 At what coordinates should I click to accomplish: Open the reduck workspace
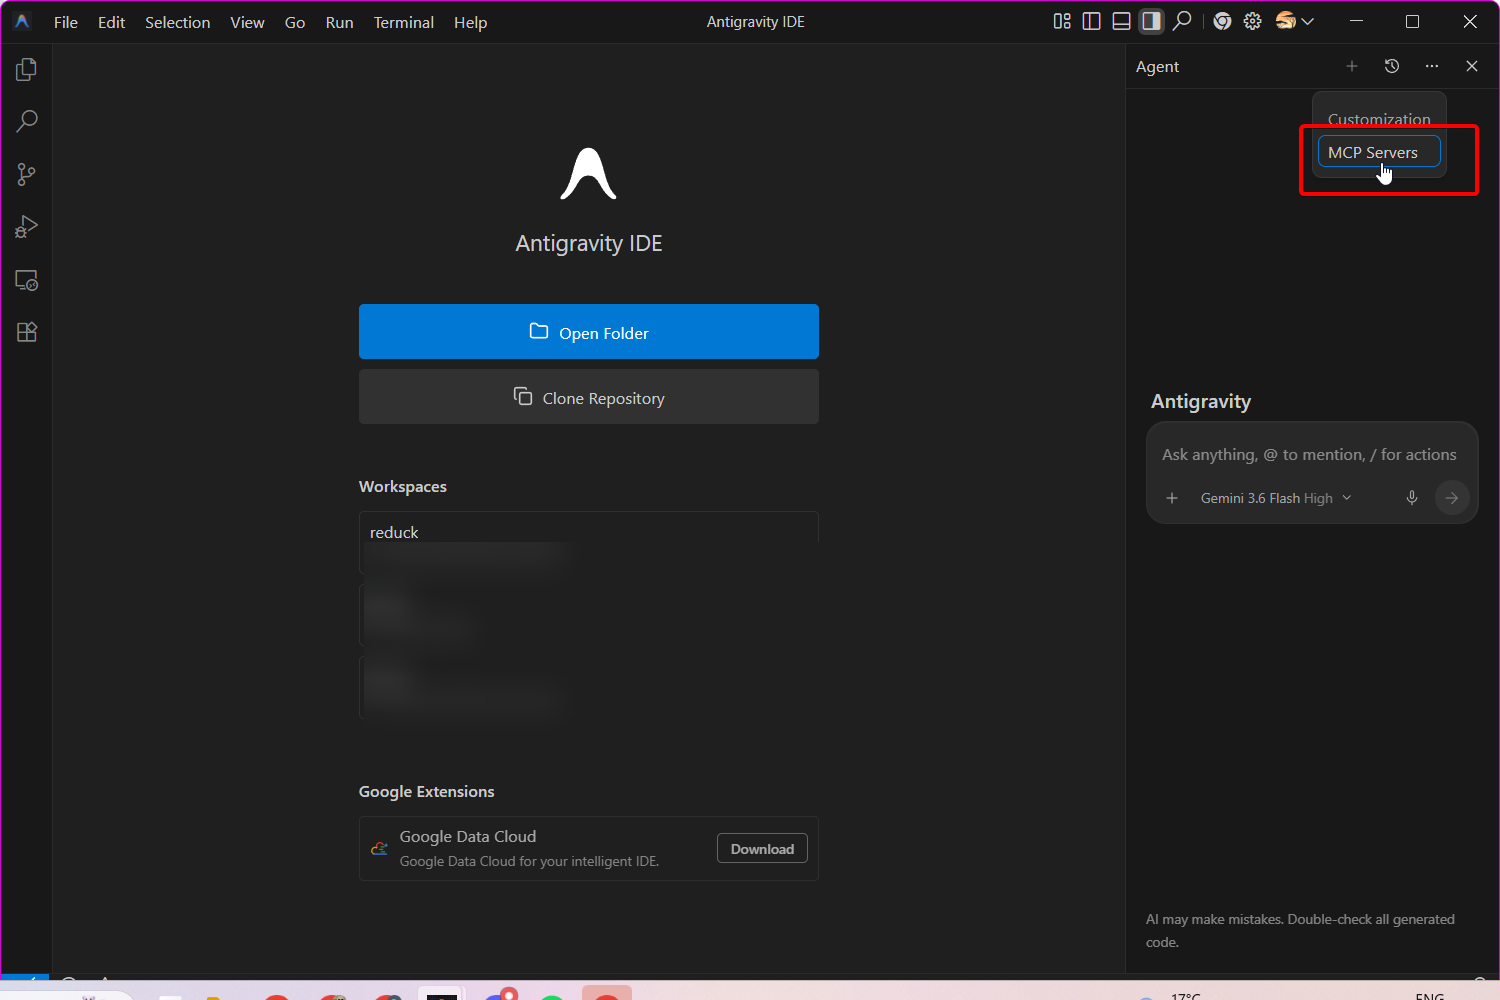click(x=589, y=542)
